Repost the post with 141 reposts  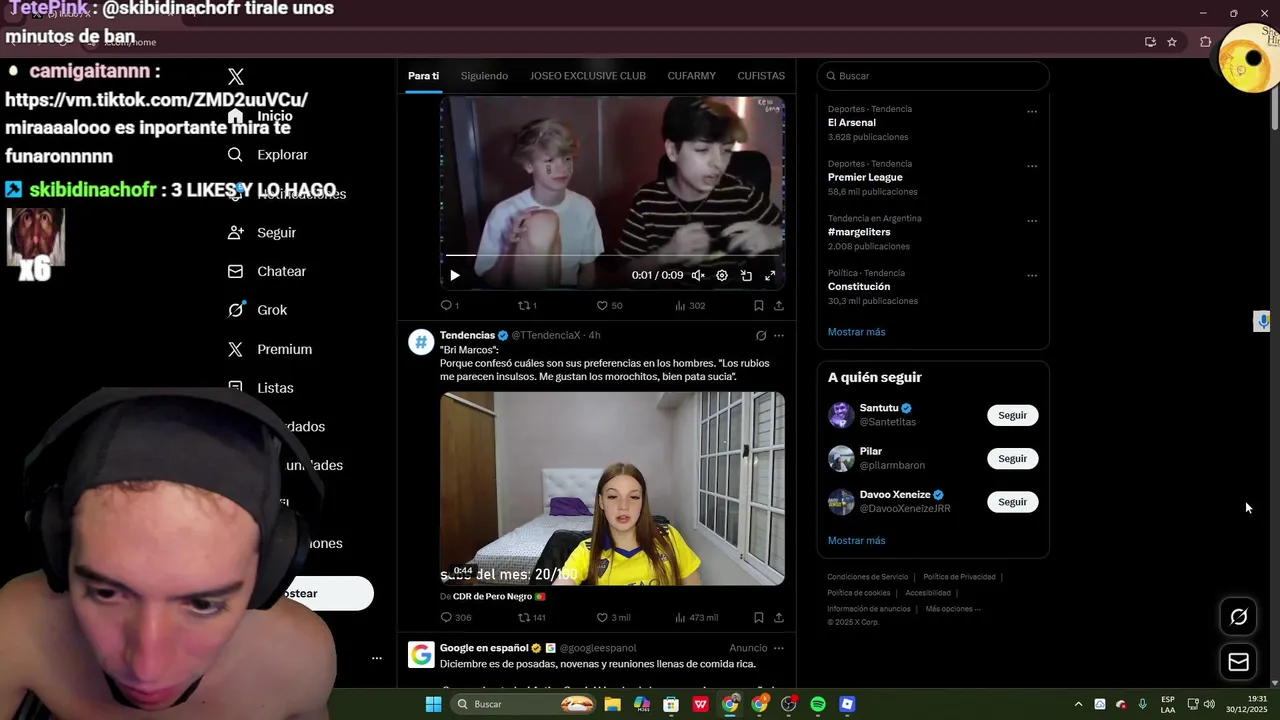[x=532, y=618]
